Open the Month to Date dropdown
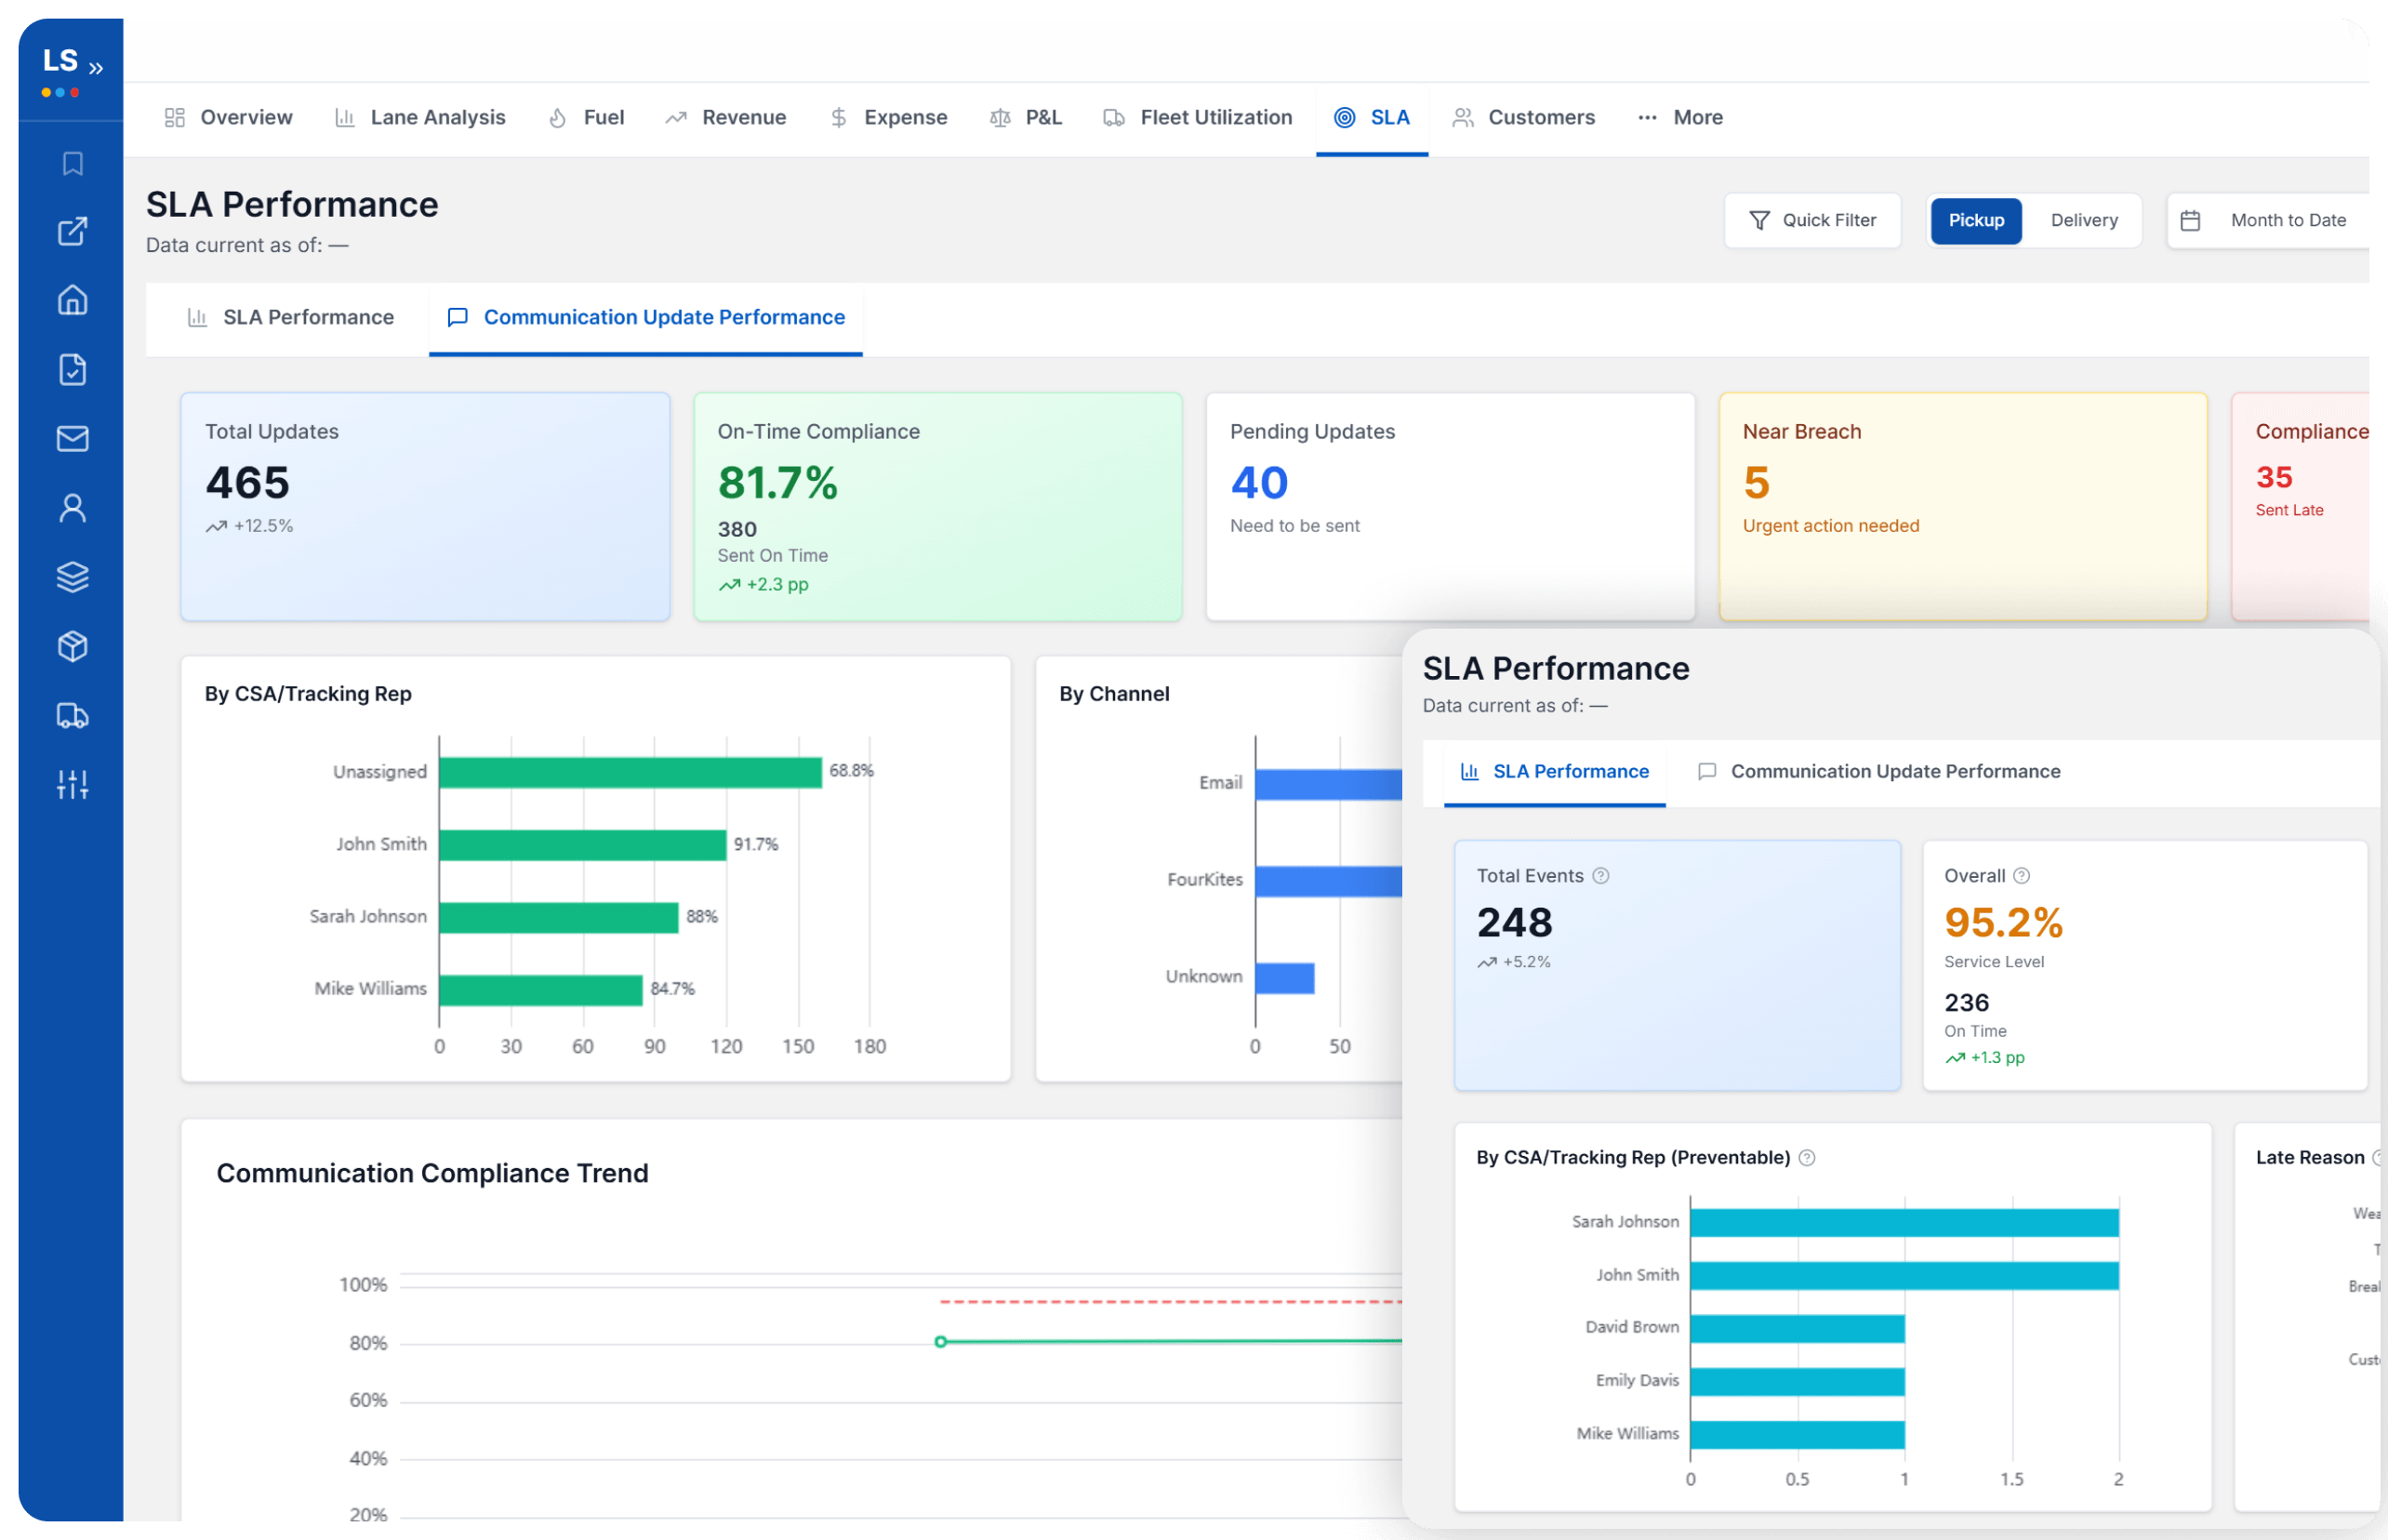 point(2267,220)
